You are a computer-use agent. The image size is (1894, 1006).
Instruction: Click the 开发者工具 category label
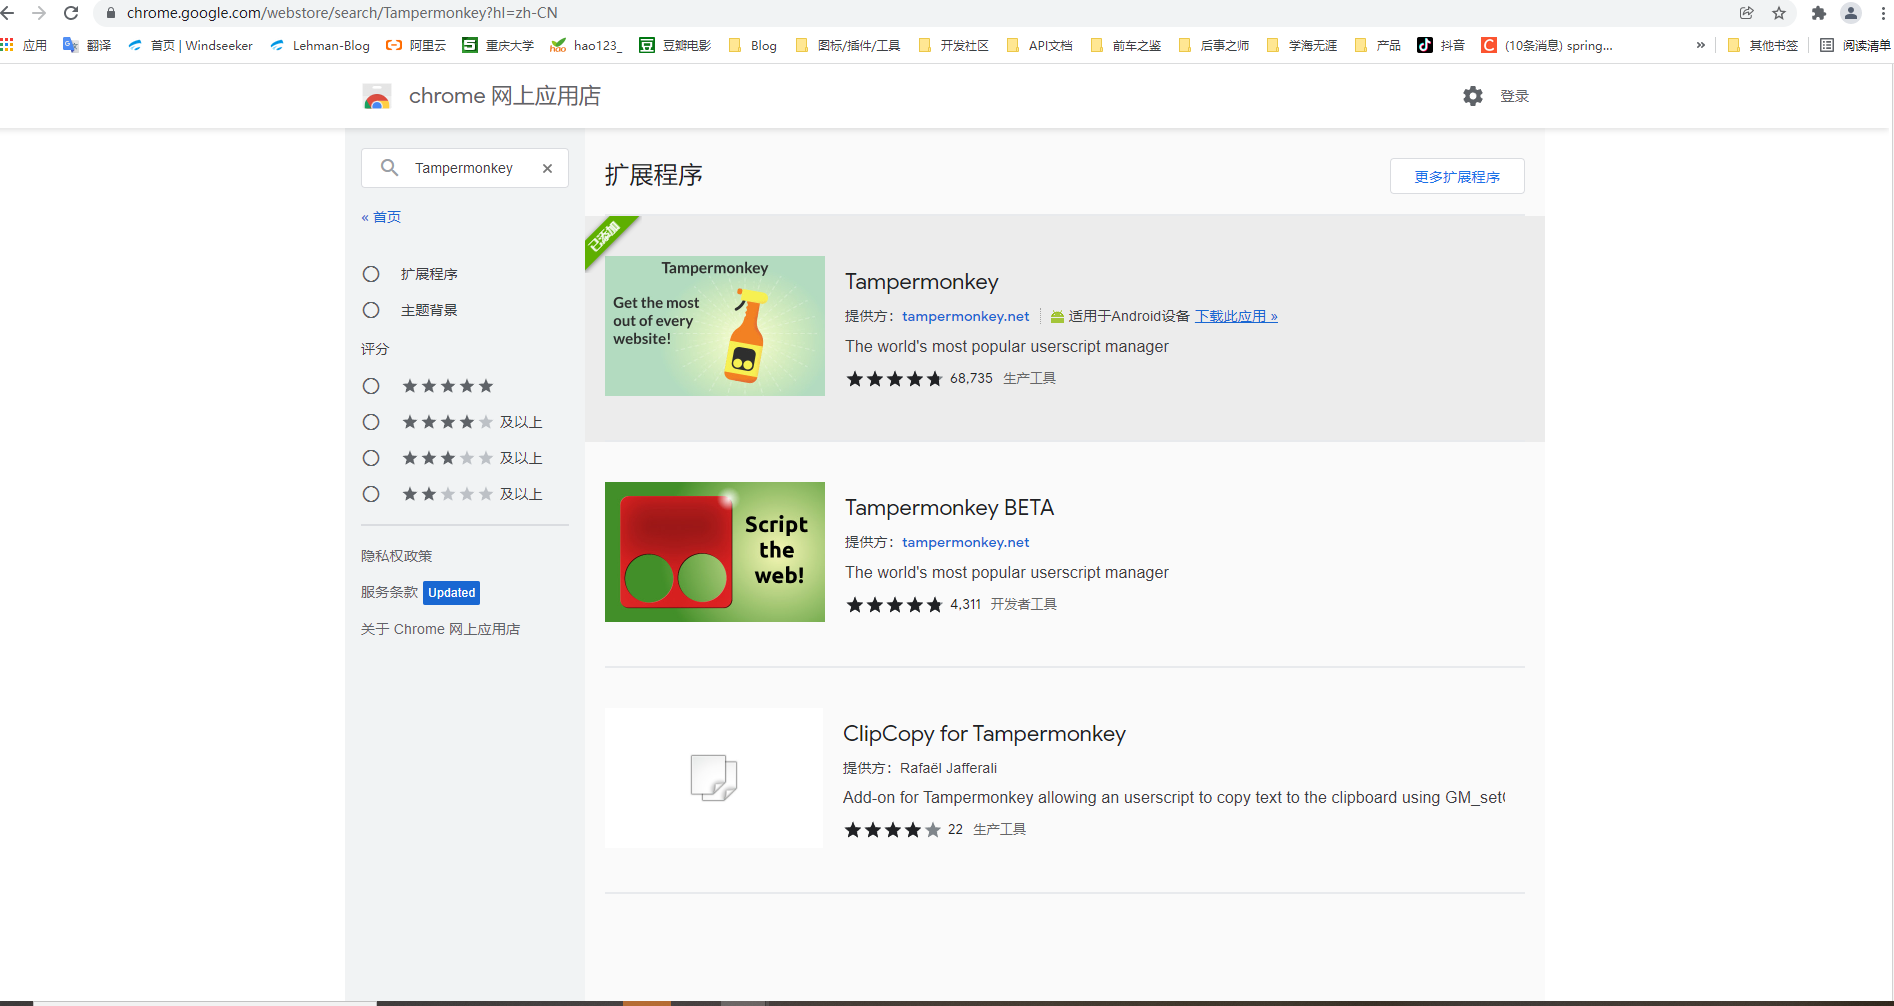[1024, 604]
